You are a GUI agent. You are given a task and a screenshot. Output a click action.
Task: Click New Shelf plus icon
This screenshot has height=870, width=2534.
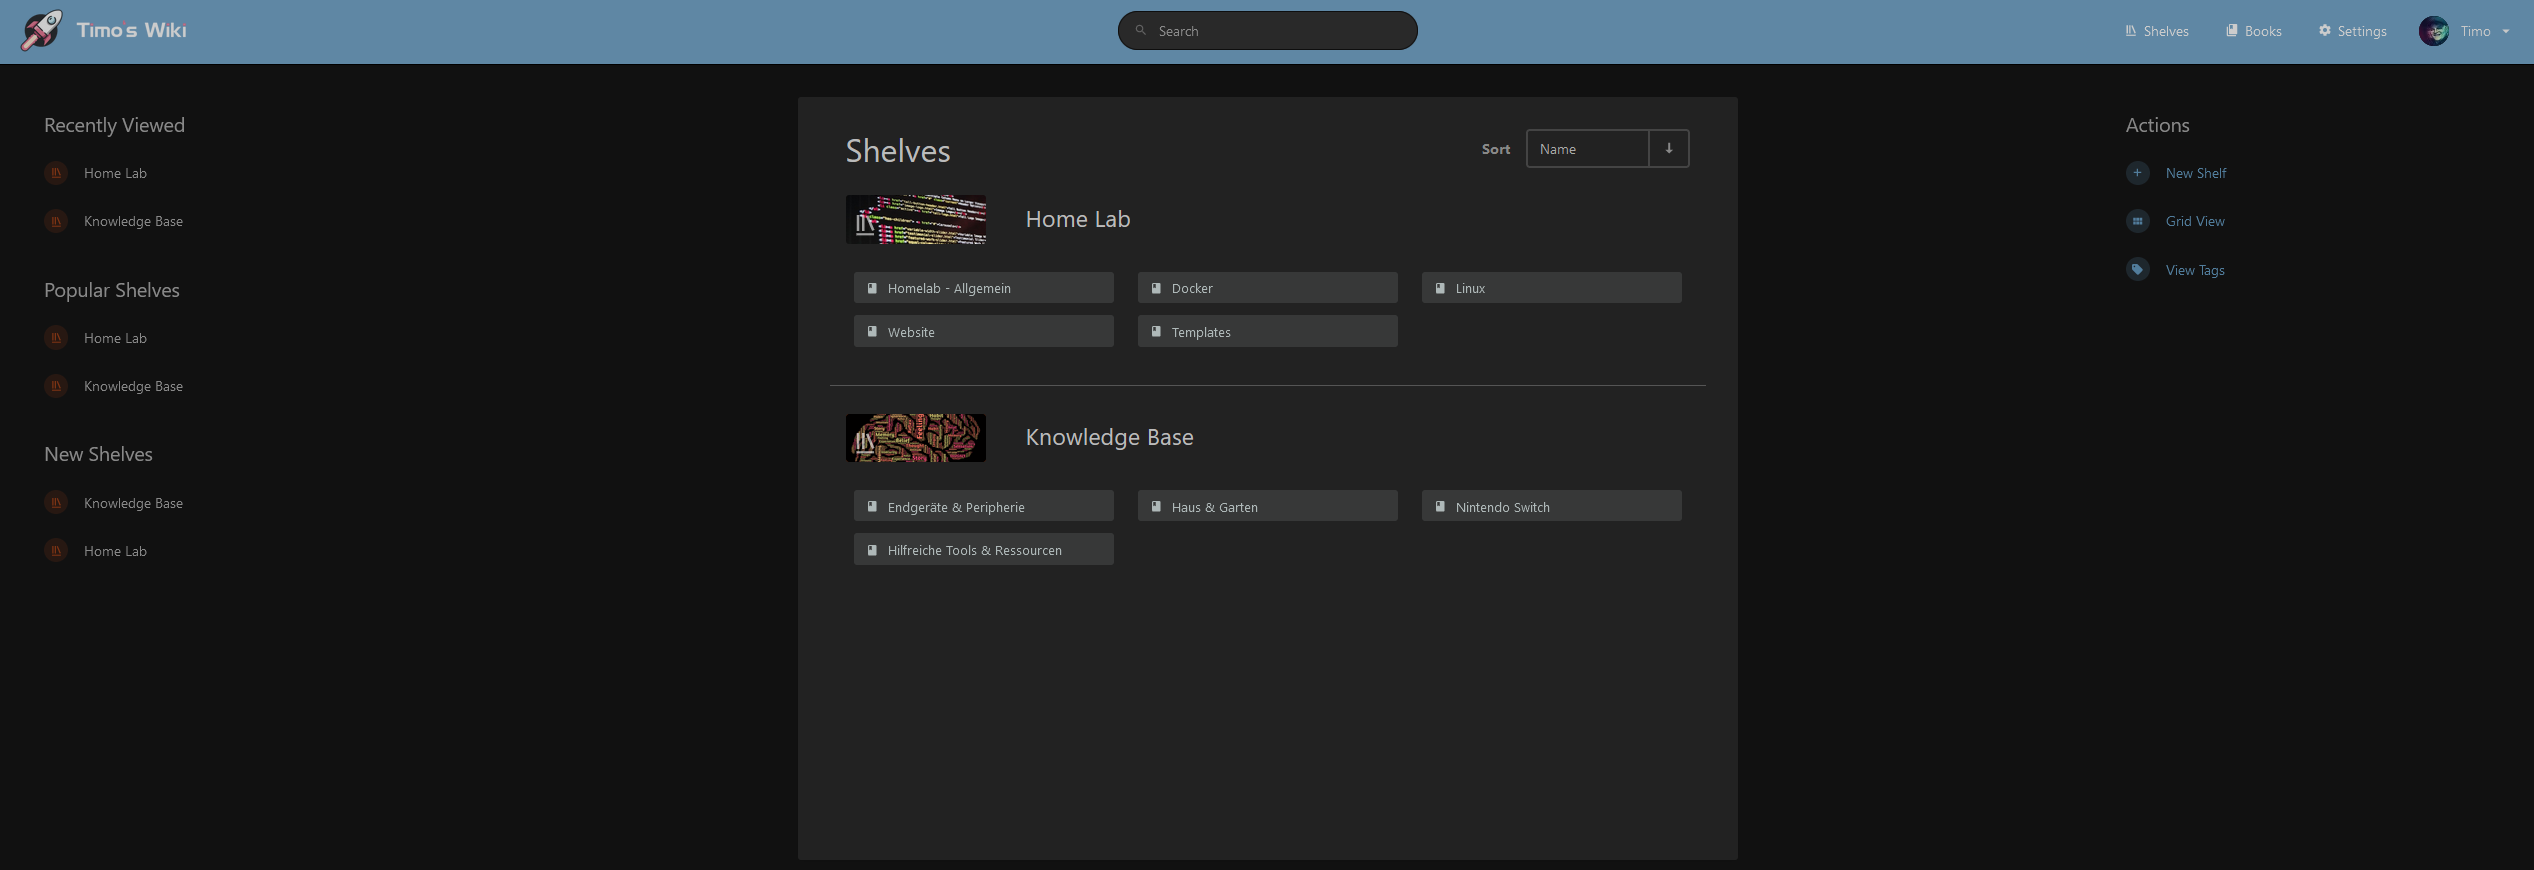2138,173
